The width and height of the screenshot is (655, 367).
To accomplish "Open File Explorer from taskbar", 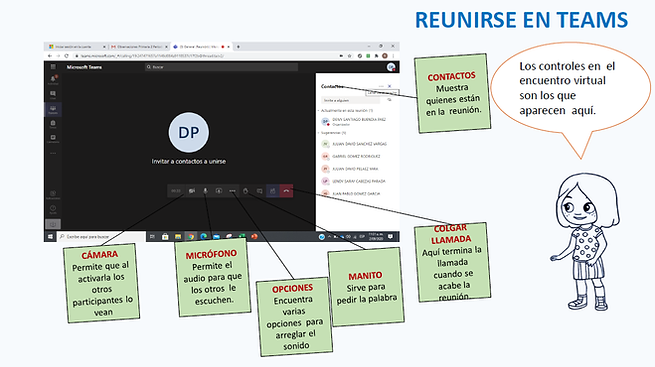I will pos(178,237).
